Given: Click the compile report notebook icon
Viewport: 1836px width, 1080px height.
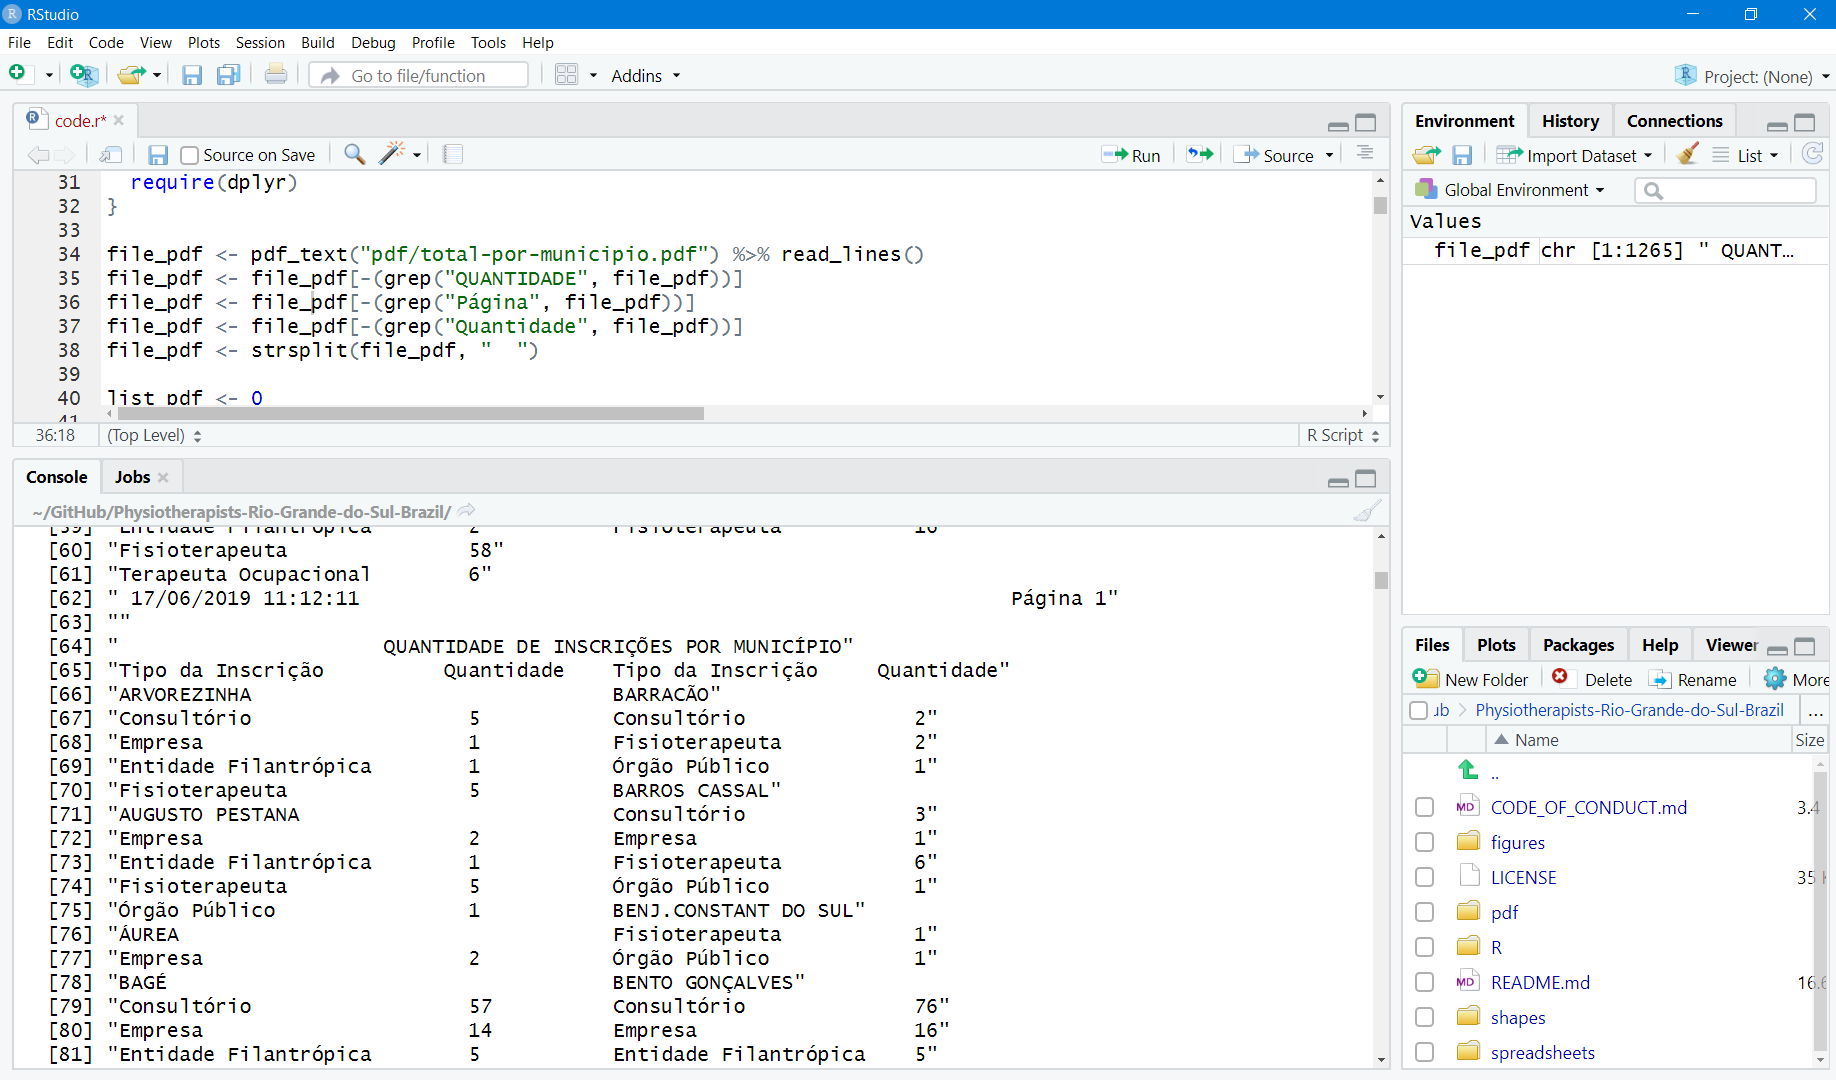Looking at the screenshot, I should pyautogui.click(x=453, y=154).
